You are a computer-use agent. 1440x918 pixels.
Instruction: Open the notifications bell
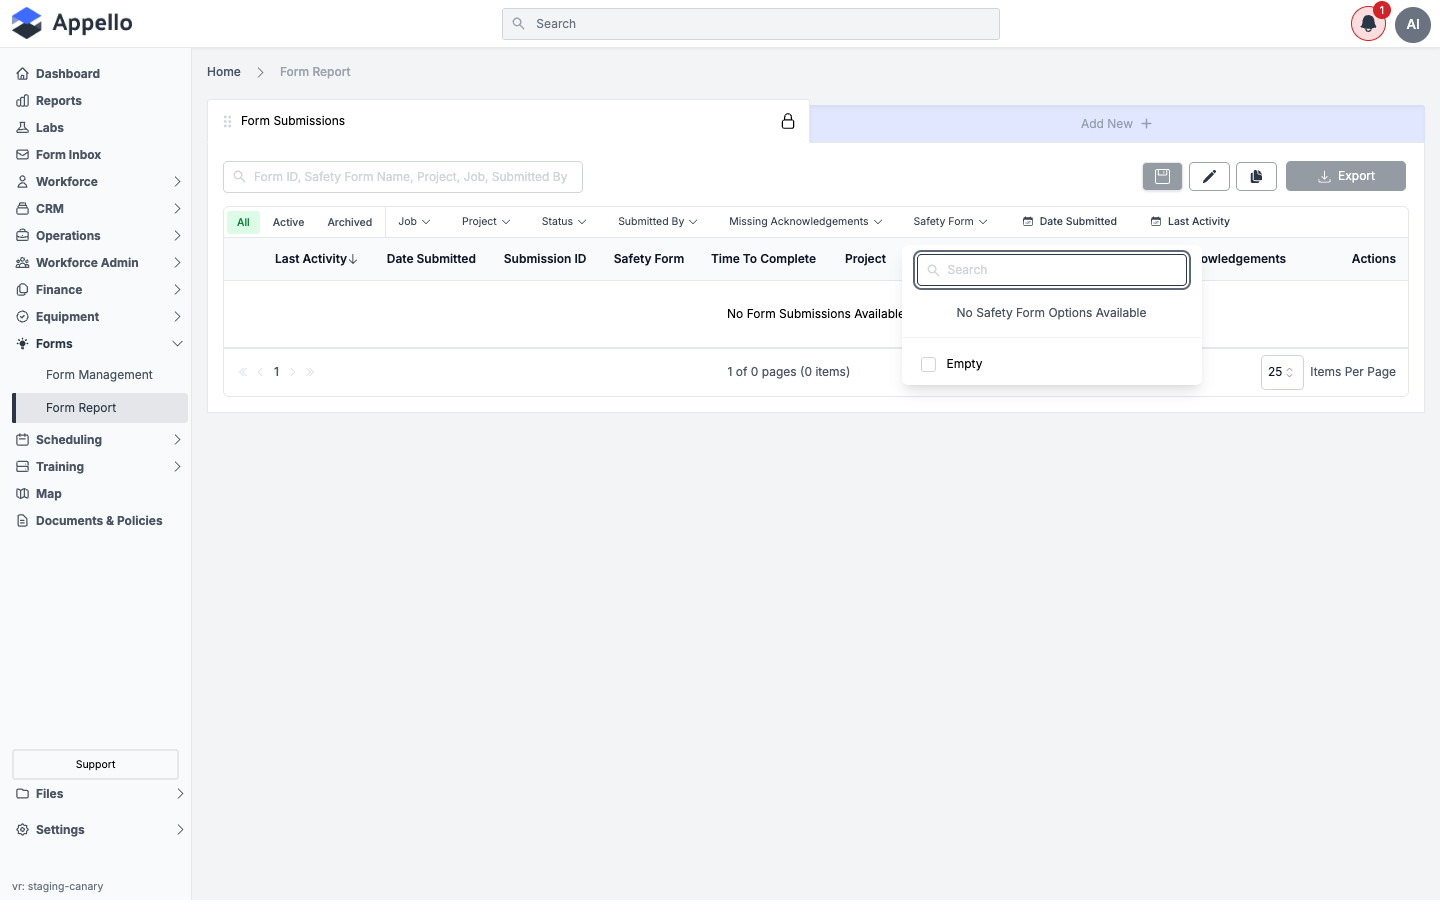click(x=1368, y=24)
